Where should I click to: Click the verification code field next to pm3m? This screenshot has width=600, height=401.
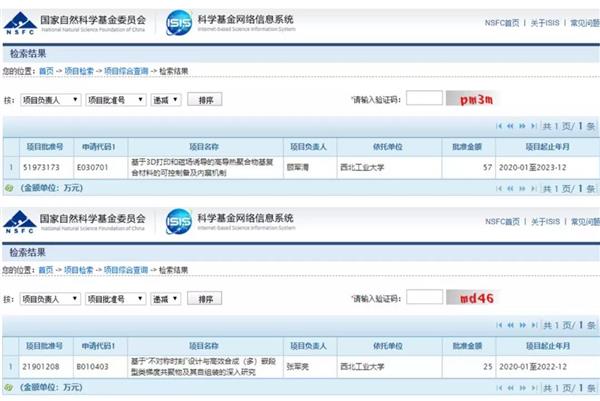423,99
